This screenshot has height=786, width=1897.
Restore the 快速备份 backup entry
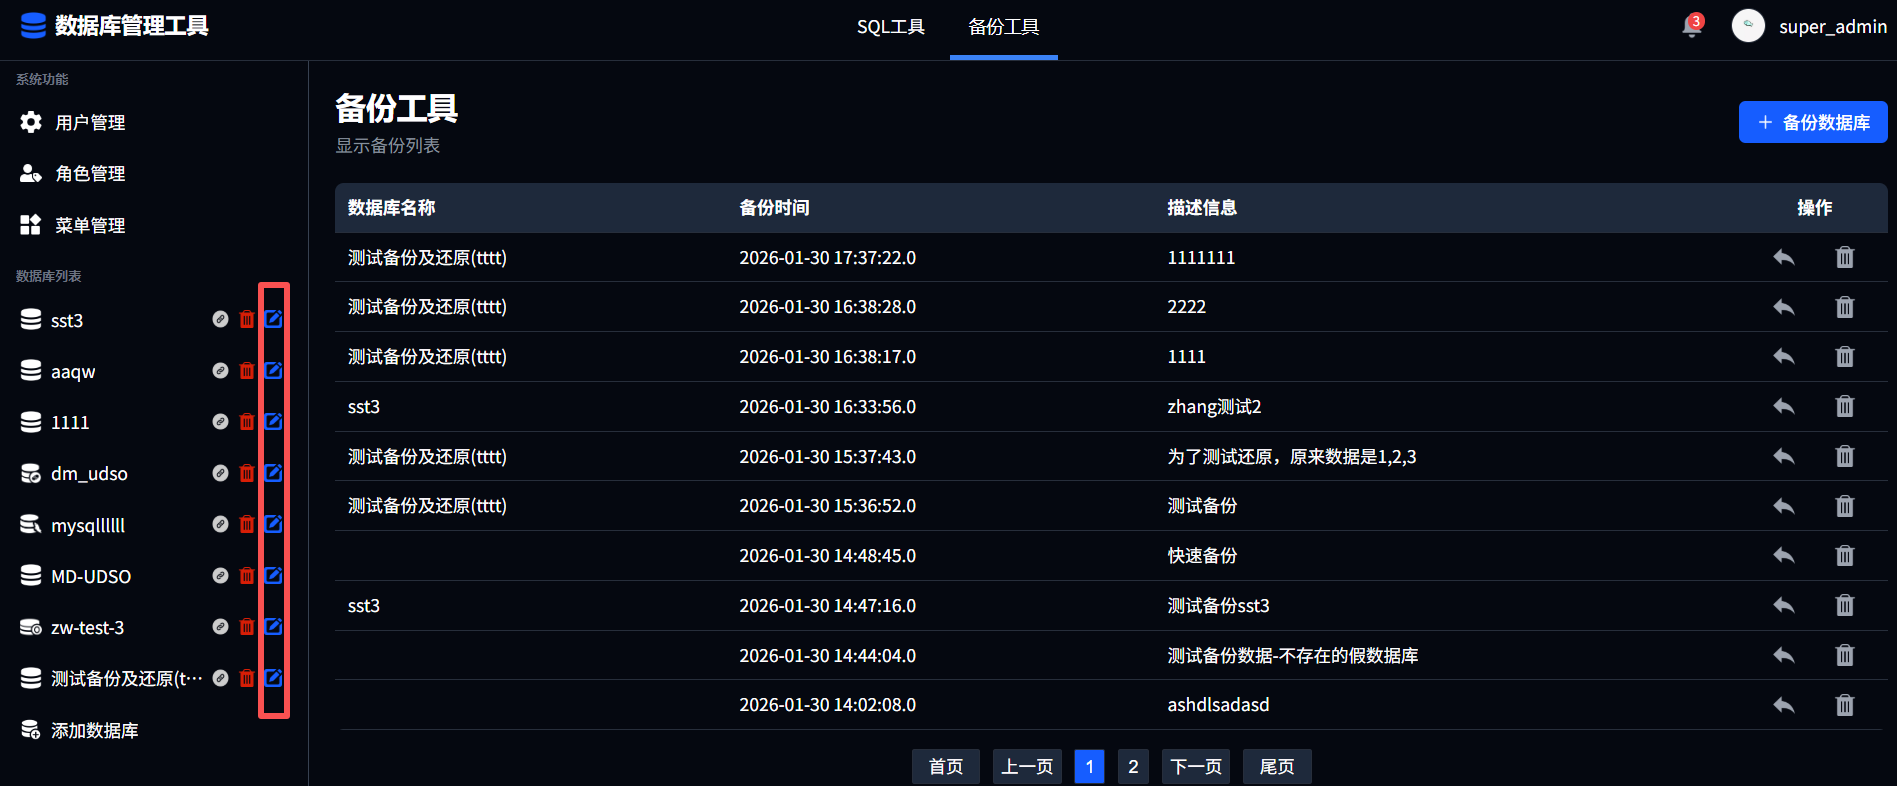[x=1783, y=555]
